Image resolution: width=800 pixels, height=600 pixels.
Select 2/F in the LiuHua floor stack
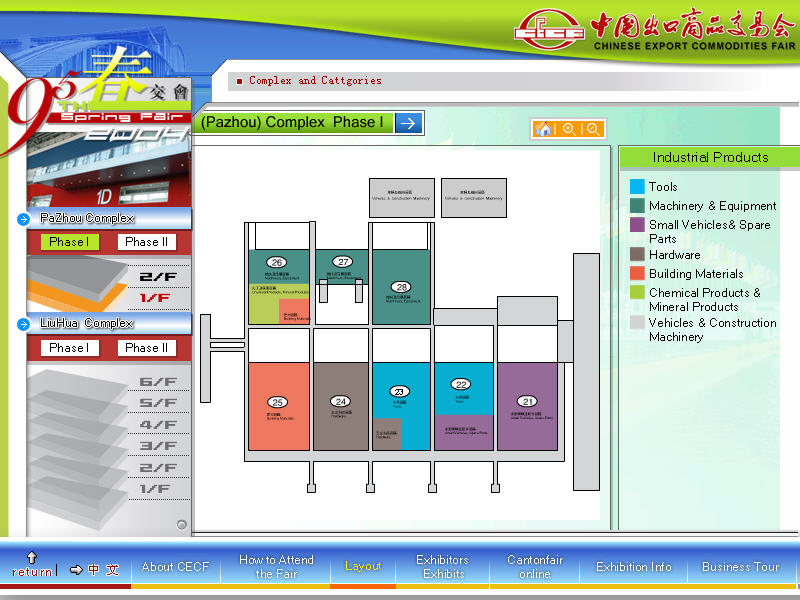coord(158,468)
